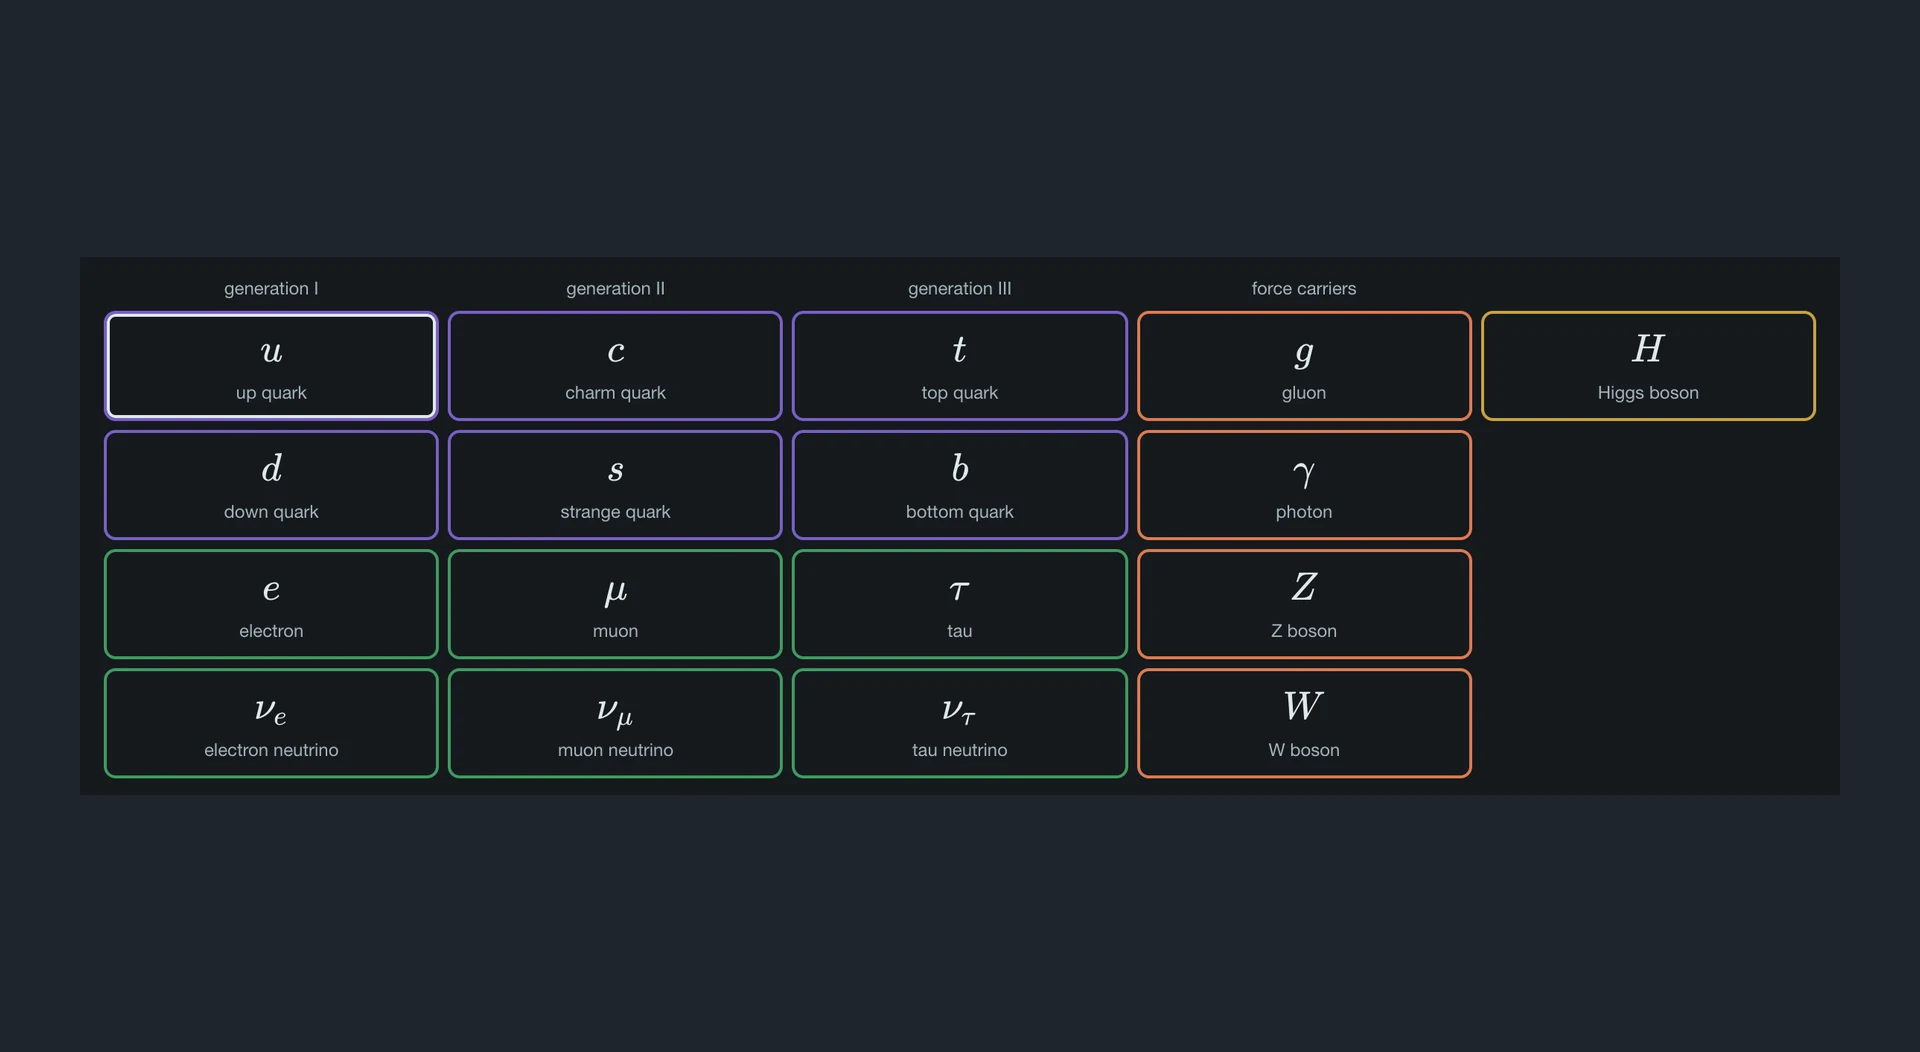This screenshot has height=1052, width=1920.
Task: Choose the Z boson tile
Action: coord(1304,604)
